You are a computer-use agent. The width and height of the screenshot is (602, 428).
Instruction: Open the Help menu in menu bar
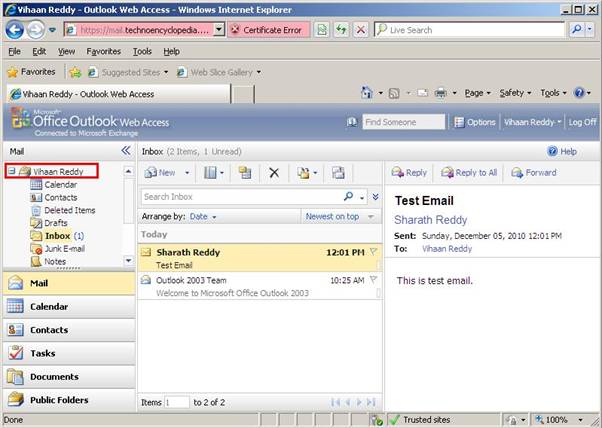[171, 51]
